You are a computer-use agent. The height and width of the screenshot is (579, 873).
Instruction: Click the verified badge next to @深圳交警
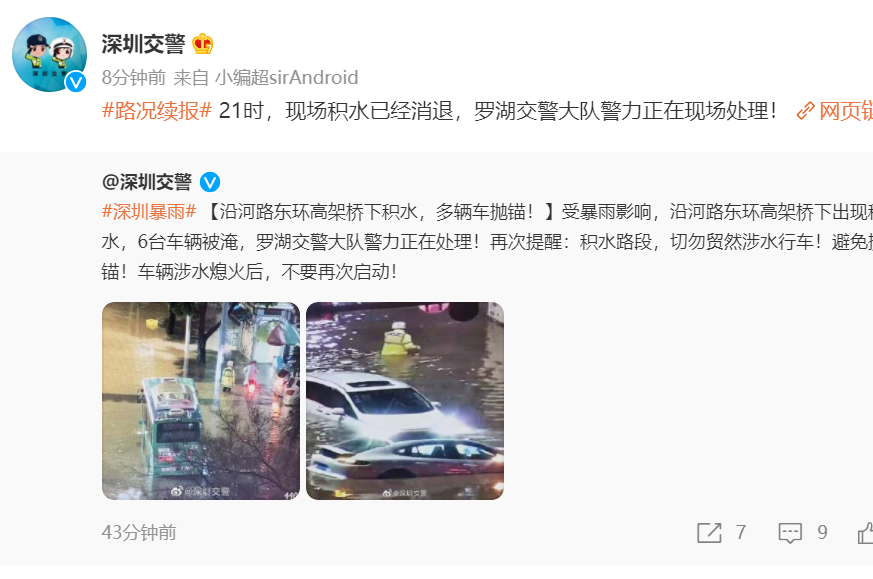[x=210, y=182]
